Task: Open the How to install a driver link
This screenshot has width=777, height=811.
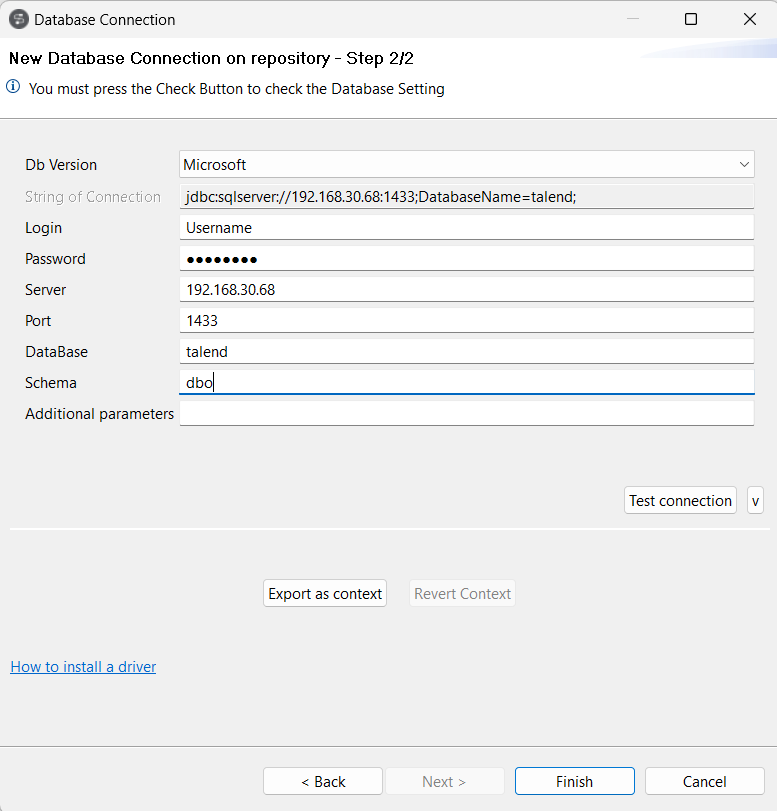Action: click(83, 666)
